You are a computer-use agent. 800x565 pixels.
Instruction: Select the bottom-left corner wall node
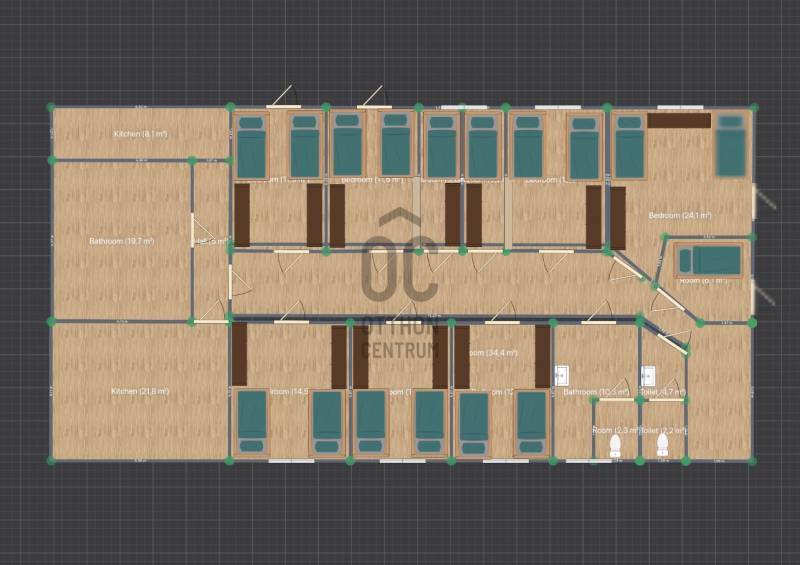[x=51, y=461]
